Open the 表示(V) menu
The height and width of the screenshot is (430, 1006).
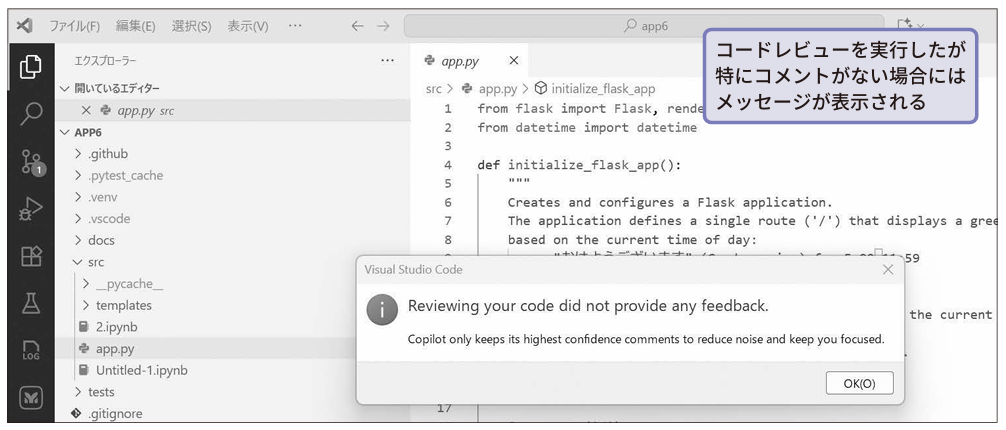coord(248,26)
